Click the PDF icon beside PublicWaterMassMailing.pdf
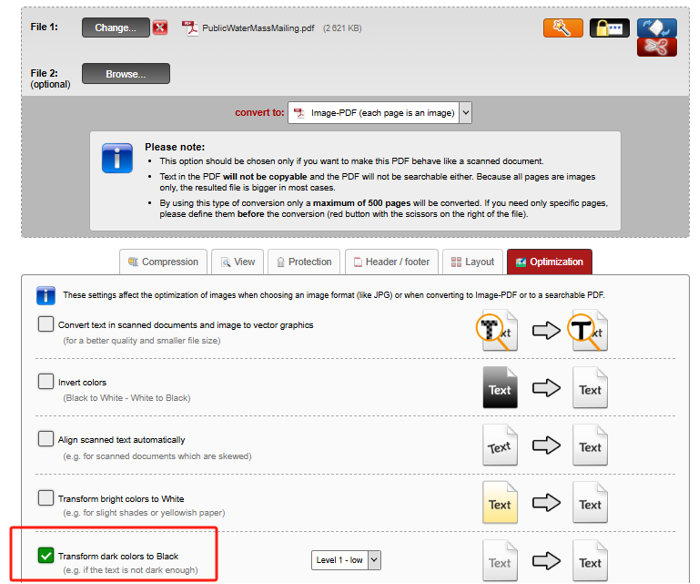Viewport: 700px width, 584px height. coord(190,28)
